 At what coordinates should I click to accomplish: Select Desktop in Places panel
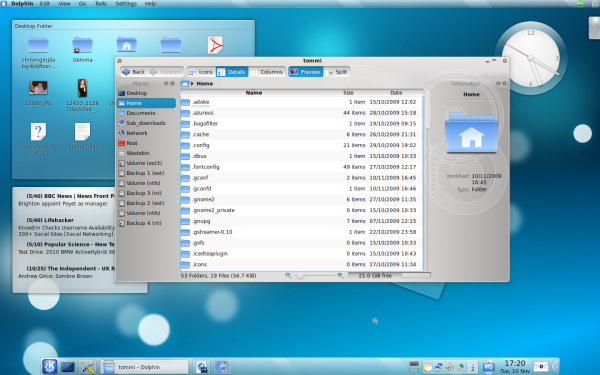click(147, 93)
